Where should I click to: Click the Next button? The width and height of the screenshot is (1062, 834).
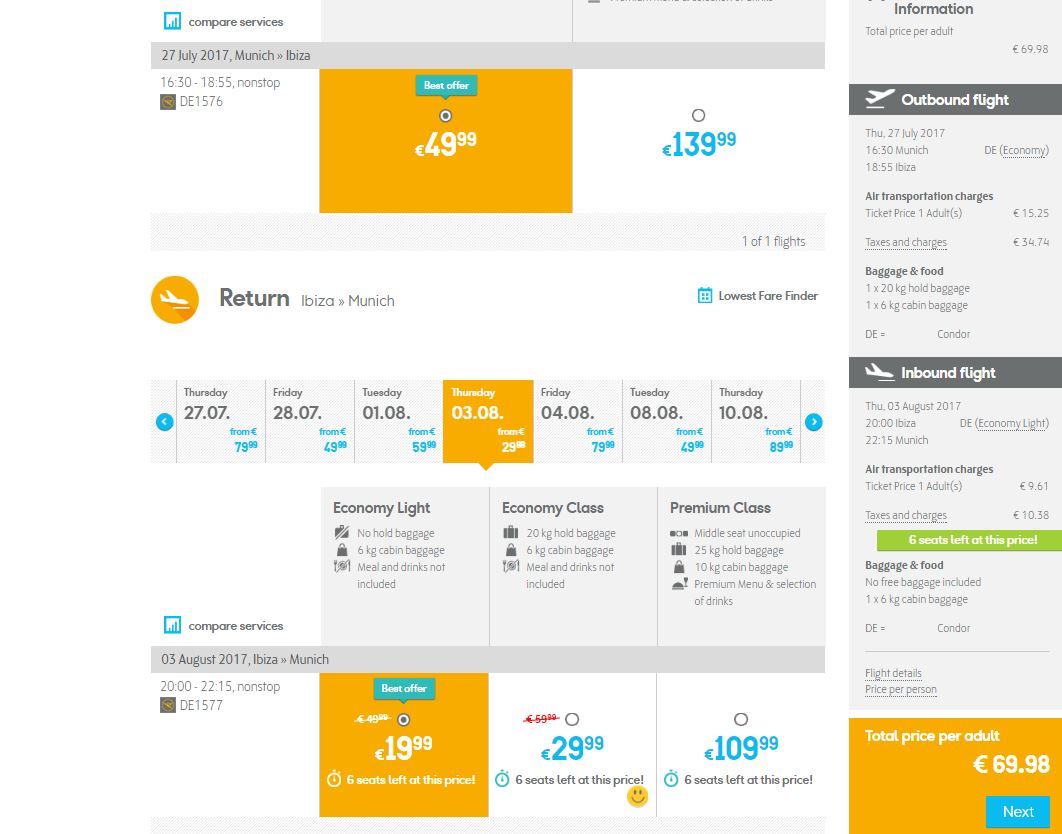click(1017, 812)
